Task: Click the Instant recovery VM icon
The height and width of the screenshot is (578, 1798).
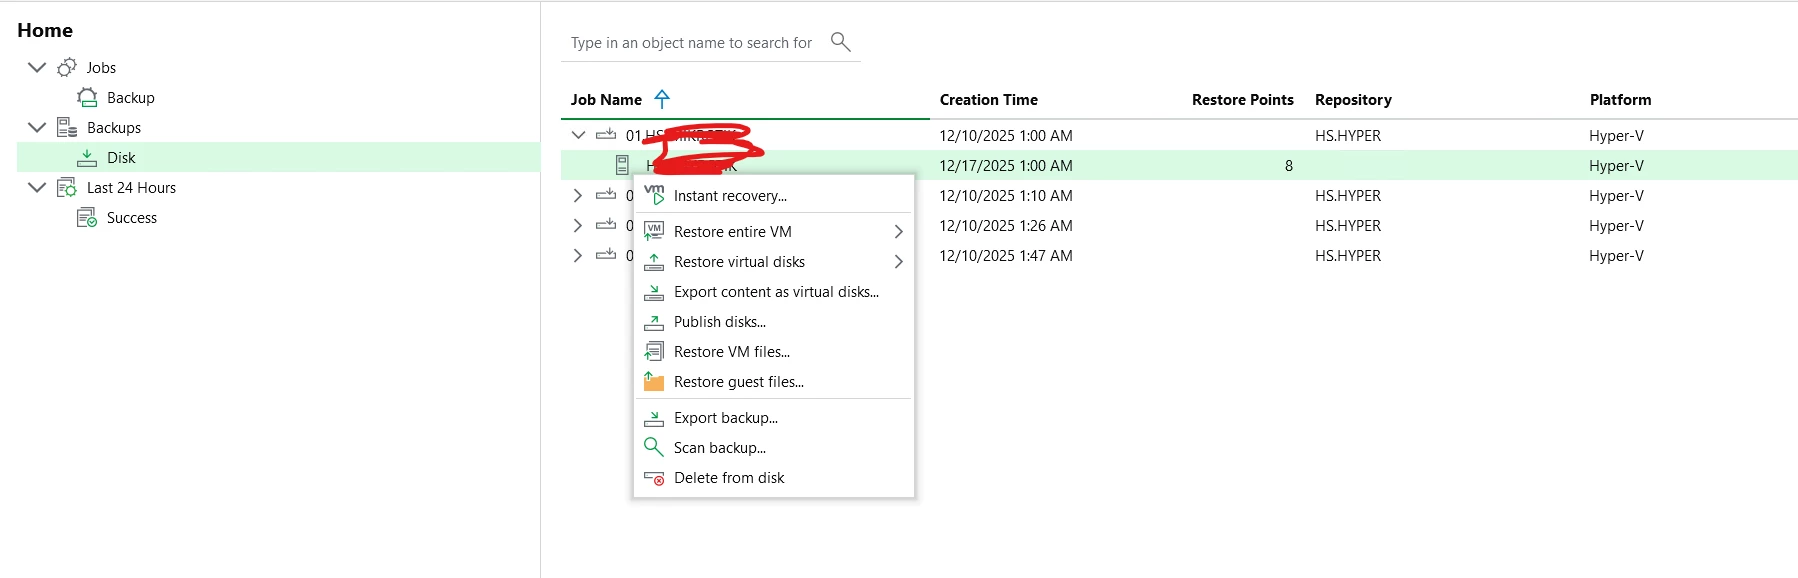Action: click(654, 195)
